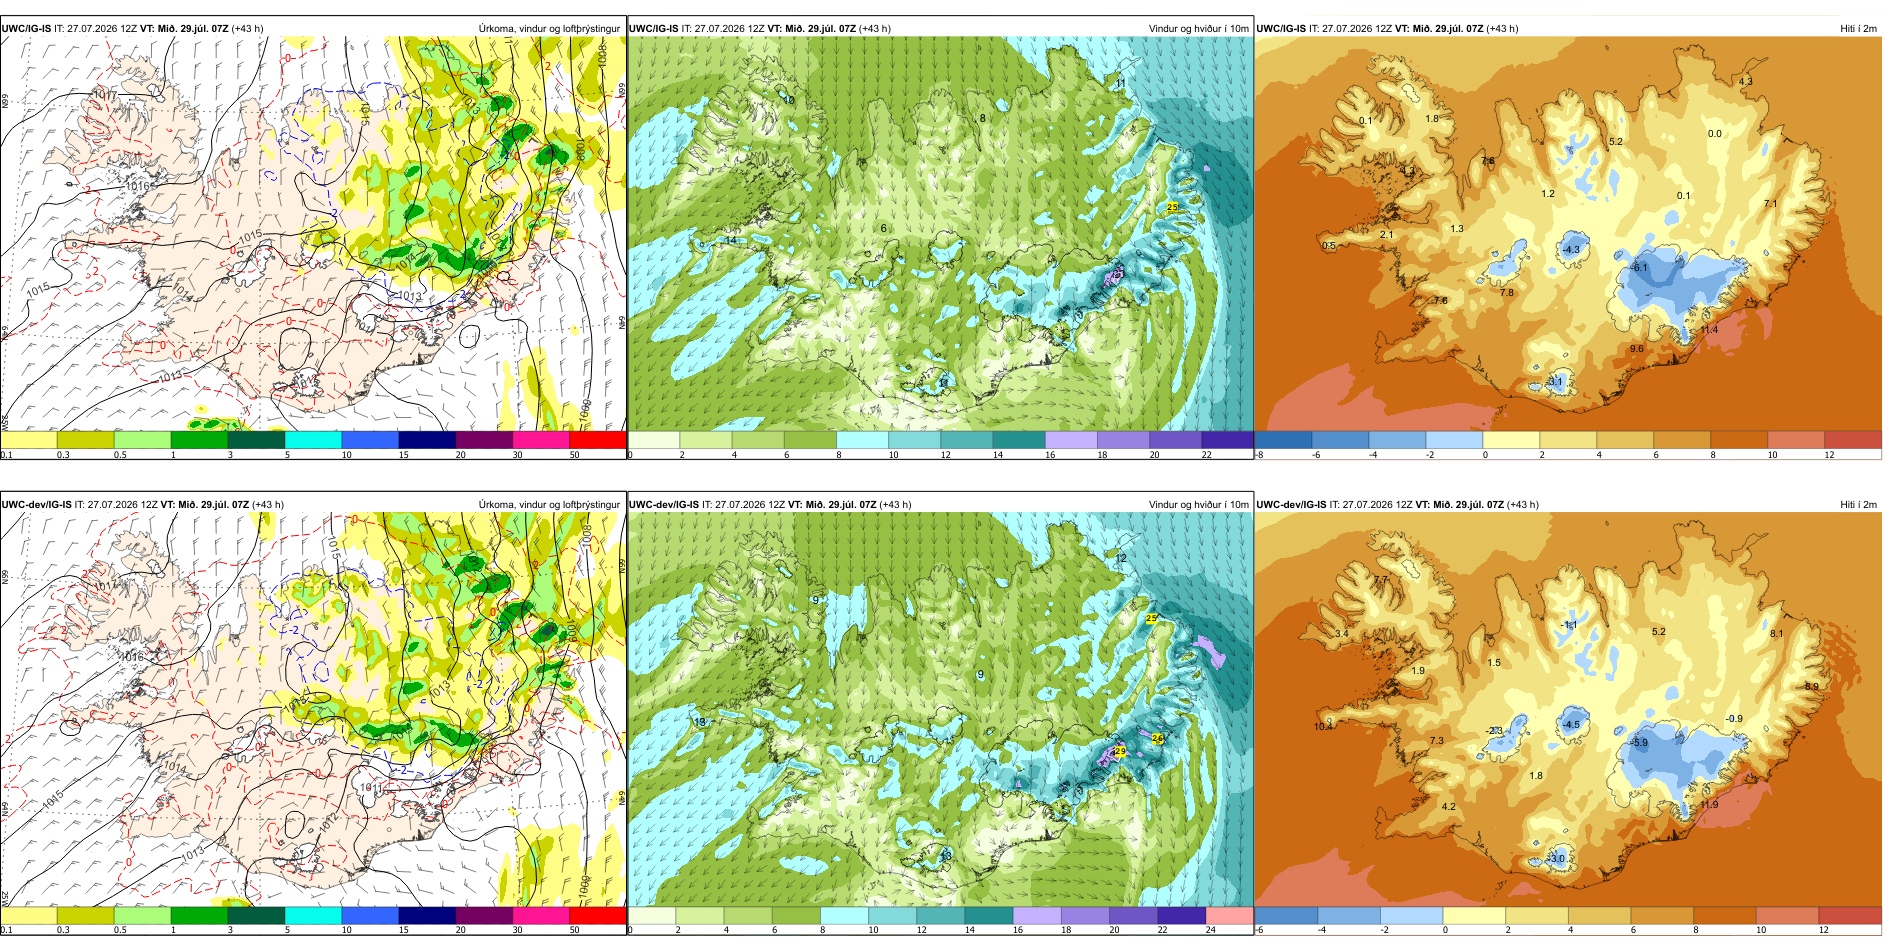Click the '14' wind value on UWC wind map

click(x=730, y=241)
